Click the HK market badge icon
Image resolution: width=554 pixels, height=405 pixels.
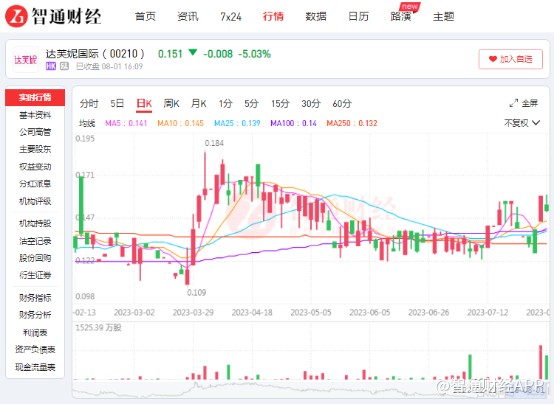[x=51, y=66]
